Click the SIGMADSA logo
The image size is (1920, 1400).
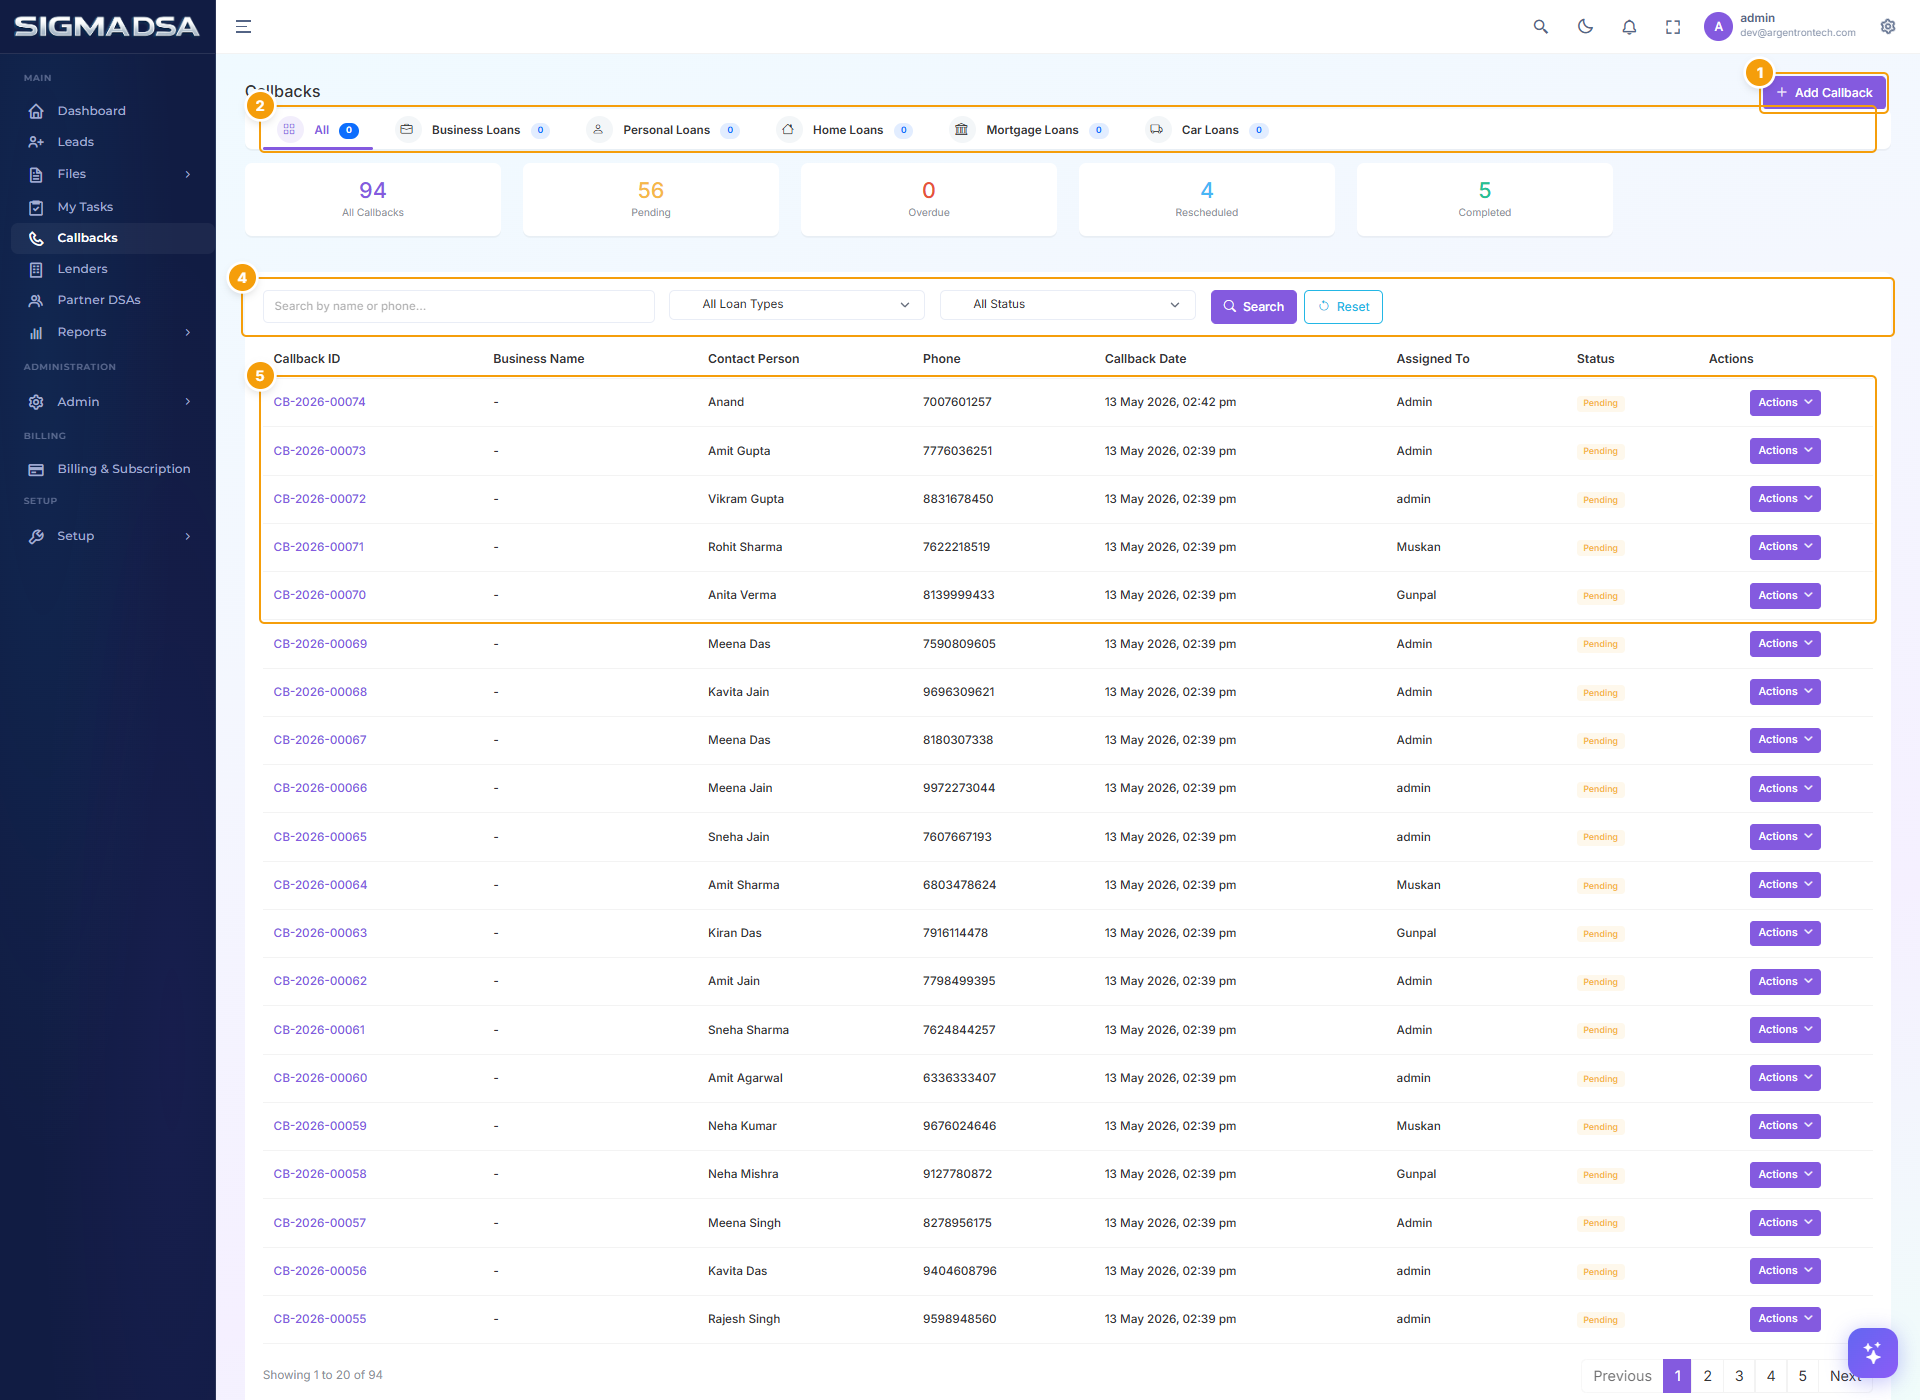(x=107, y=27)
